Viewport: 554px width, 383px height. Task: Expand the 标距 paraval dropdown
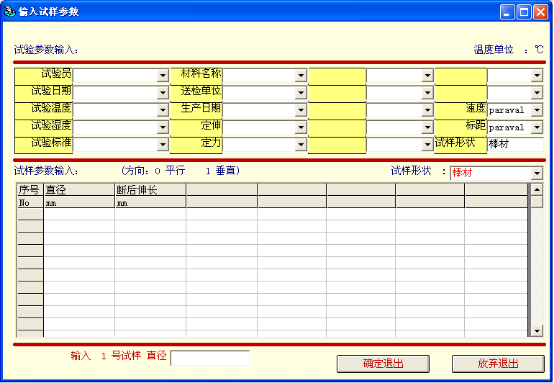click(x=537, y=127)
